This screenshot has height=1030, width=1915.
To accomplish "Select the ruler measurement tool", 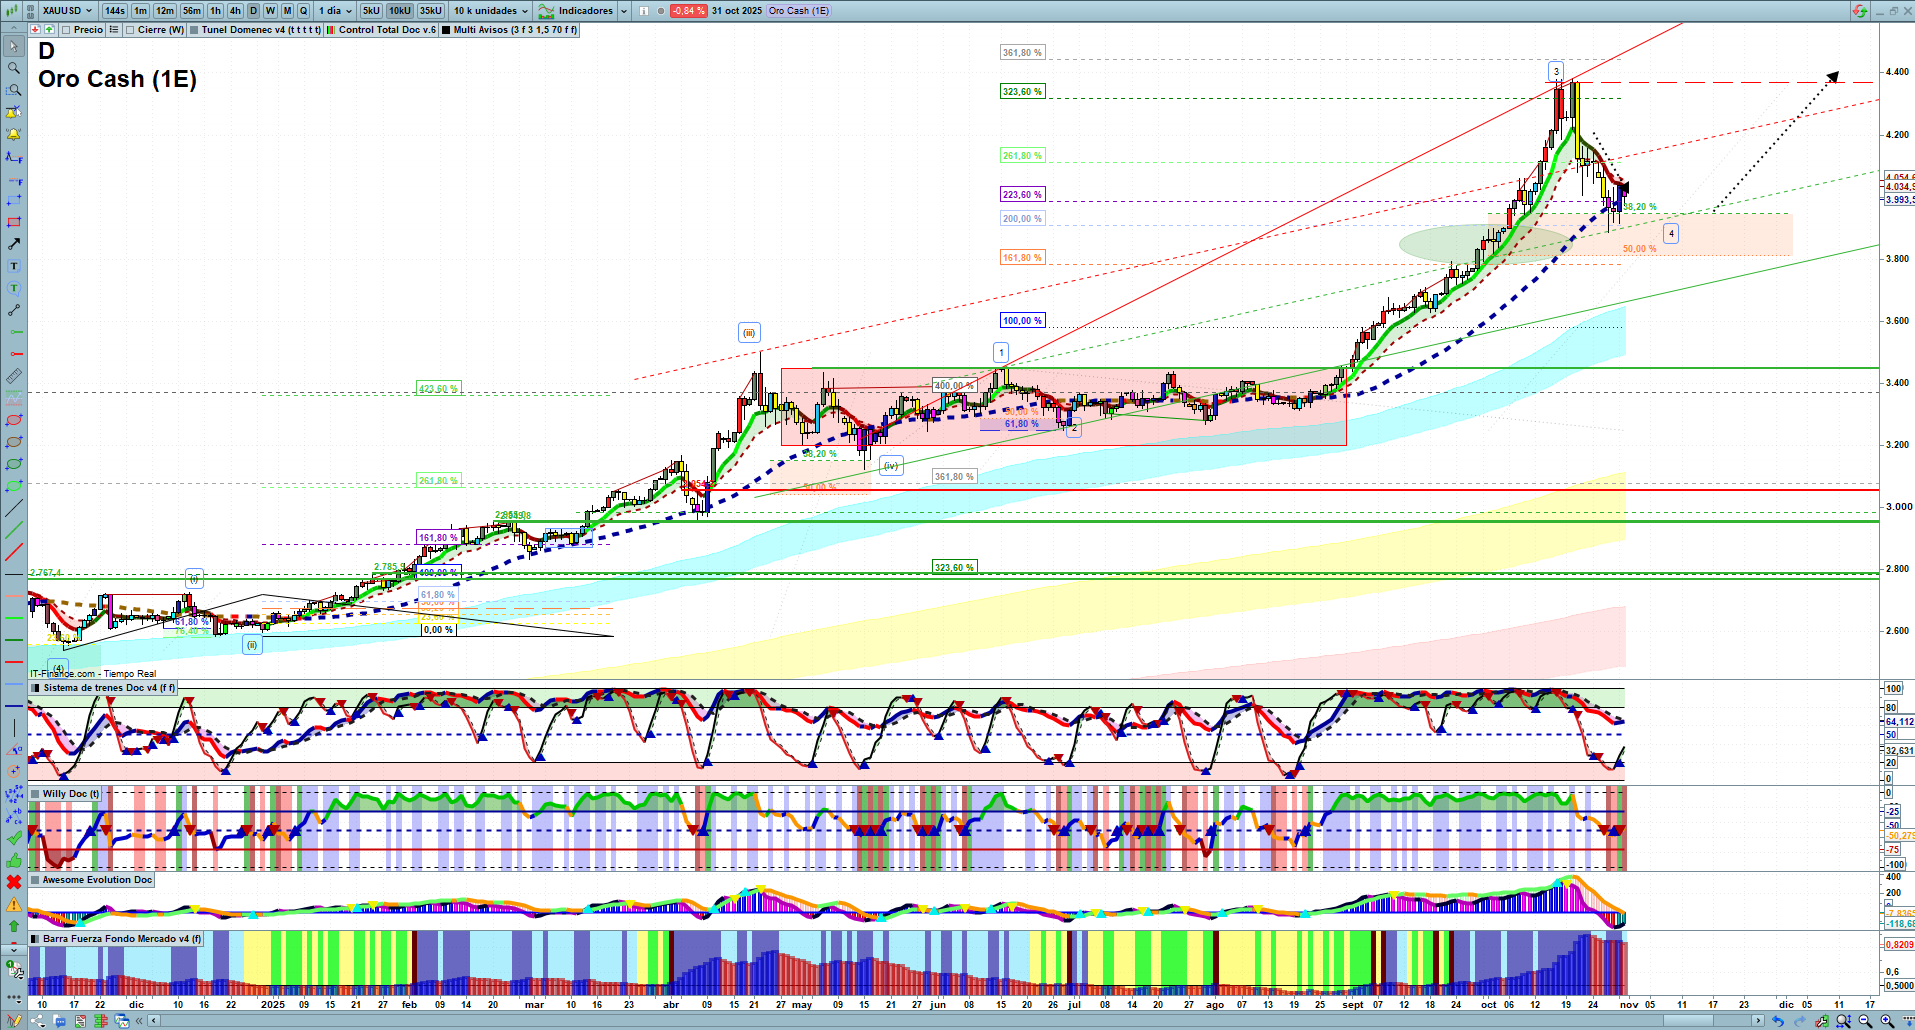I will pos(14,376).
